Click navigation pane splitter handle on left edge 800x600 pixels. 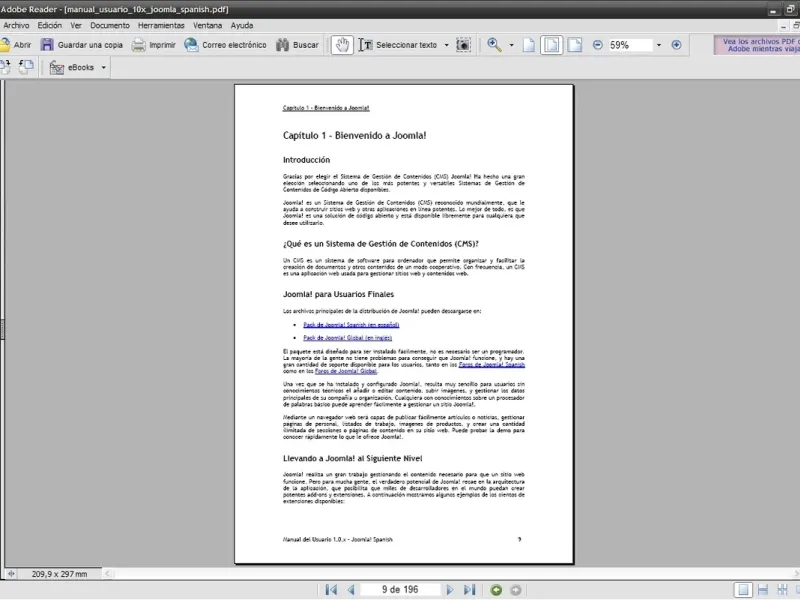pos(2,329)
